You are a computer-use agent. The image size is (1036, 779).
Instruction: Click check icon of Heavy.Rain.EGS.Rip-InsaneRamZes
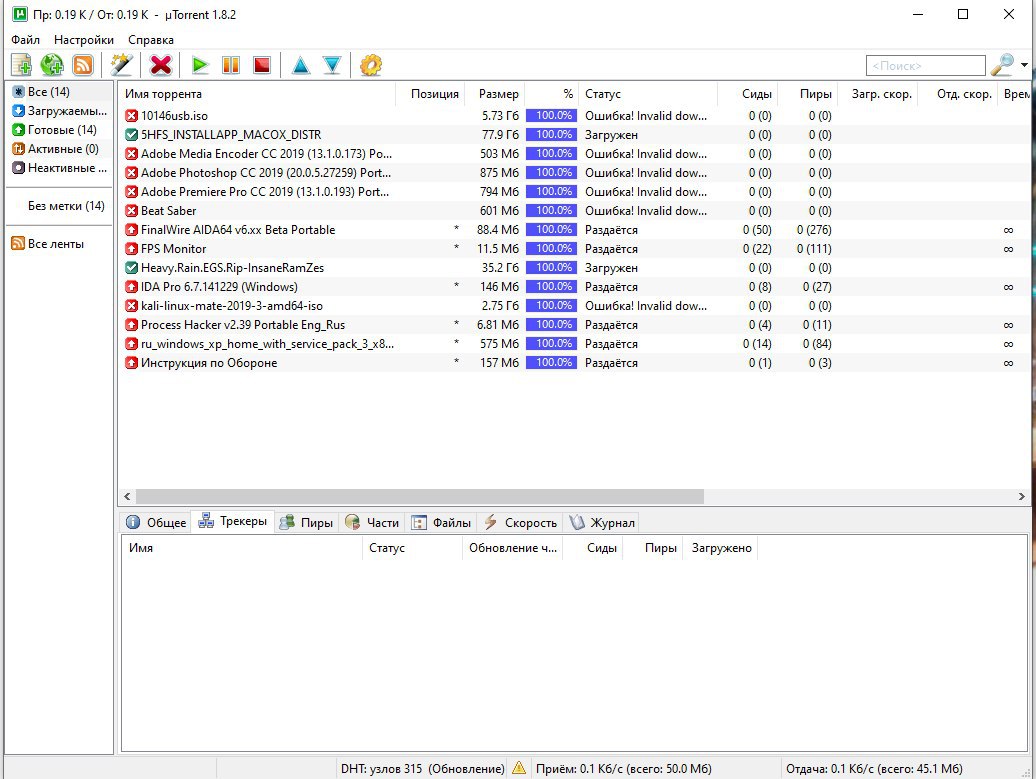click(x=131, y=268)
